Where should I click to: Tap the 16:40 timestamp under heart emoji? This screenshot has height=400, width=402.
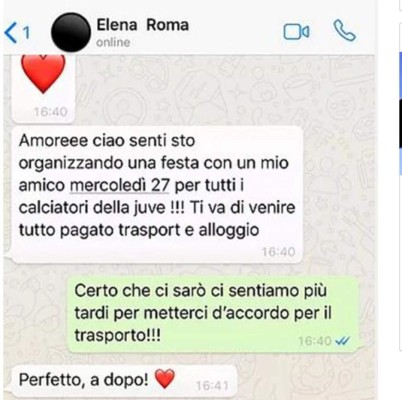click(50, 111)
